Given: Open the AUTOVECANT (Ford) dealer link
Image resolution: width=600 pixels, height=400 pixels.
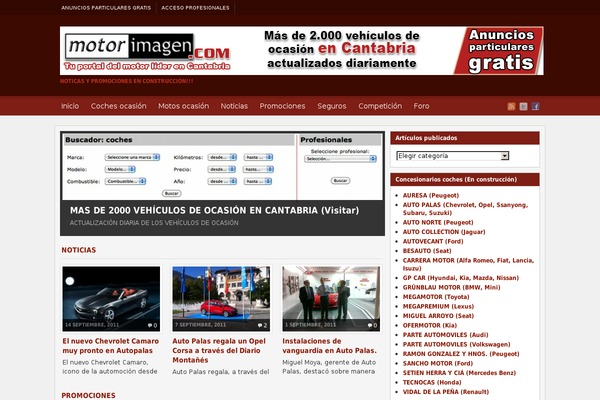Looking at the screenshot, I should click(433, 242).
